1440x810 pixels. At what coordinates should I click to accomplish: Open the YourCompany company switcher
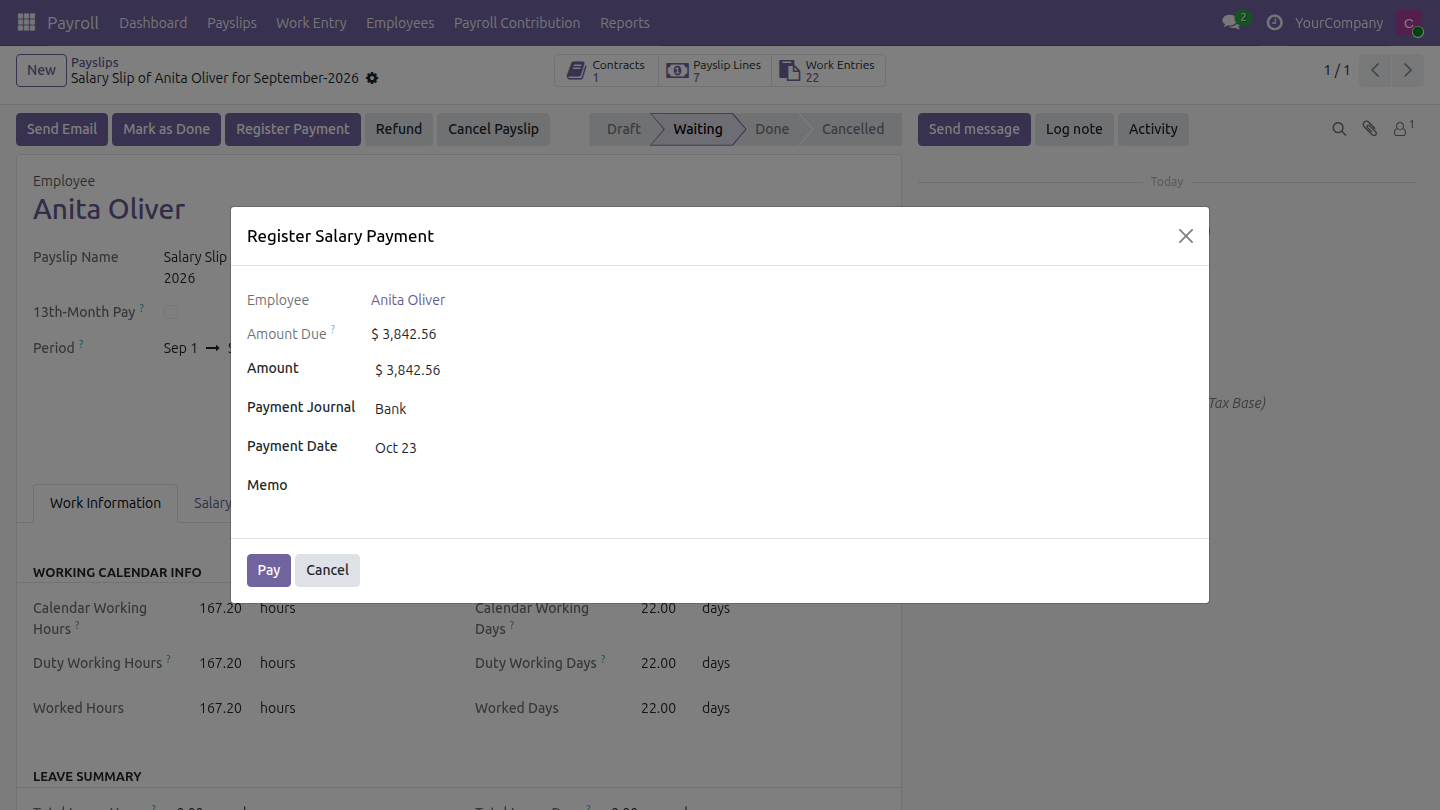pyautogui.click(x=1339, y=23)
